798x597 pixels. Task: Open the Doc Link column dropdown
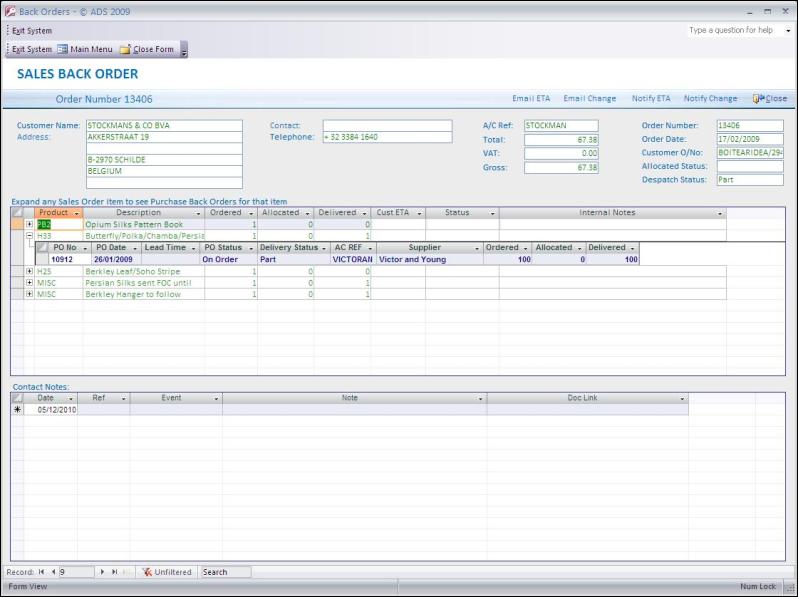click(x=682, y=399)
